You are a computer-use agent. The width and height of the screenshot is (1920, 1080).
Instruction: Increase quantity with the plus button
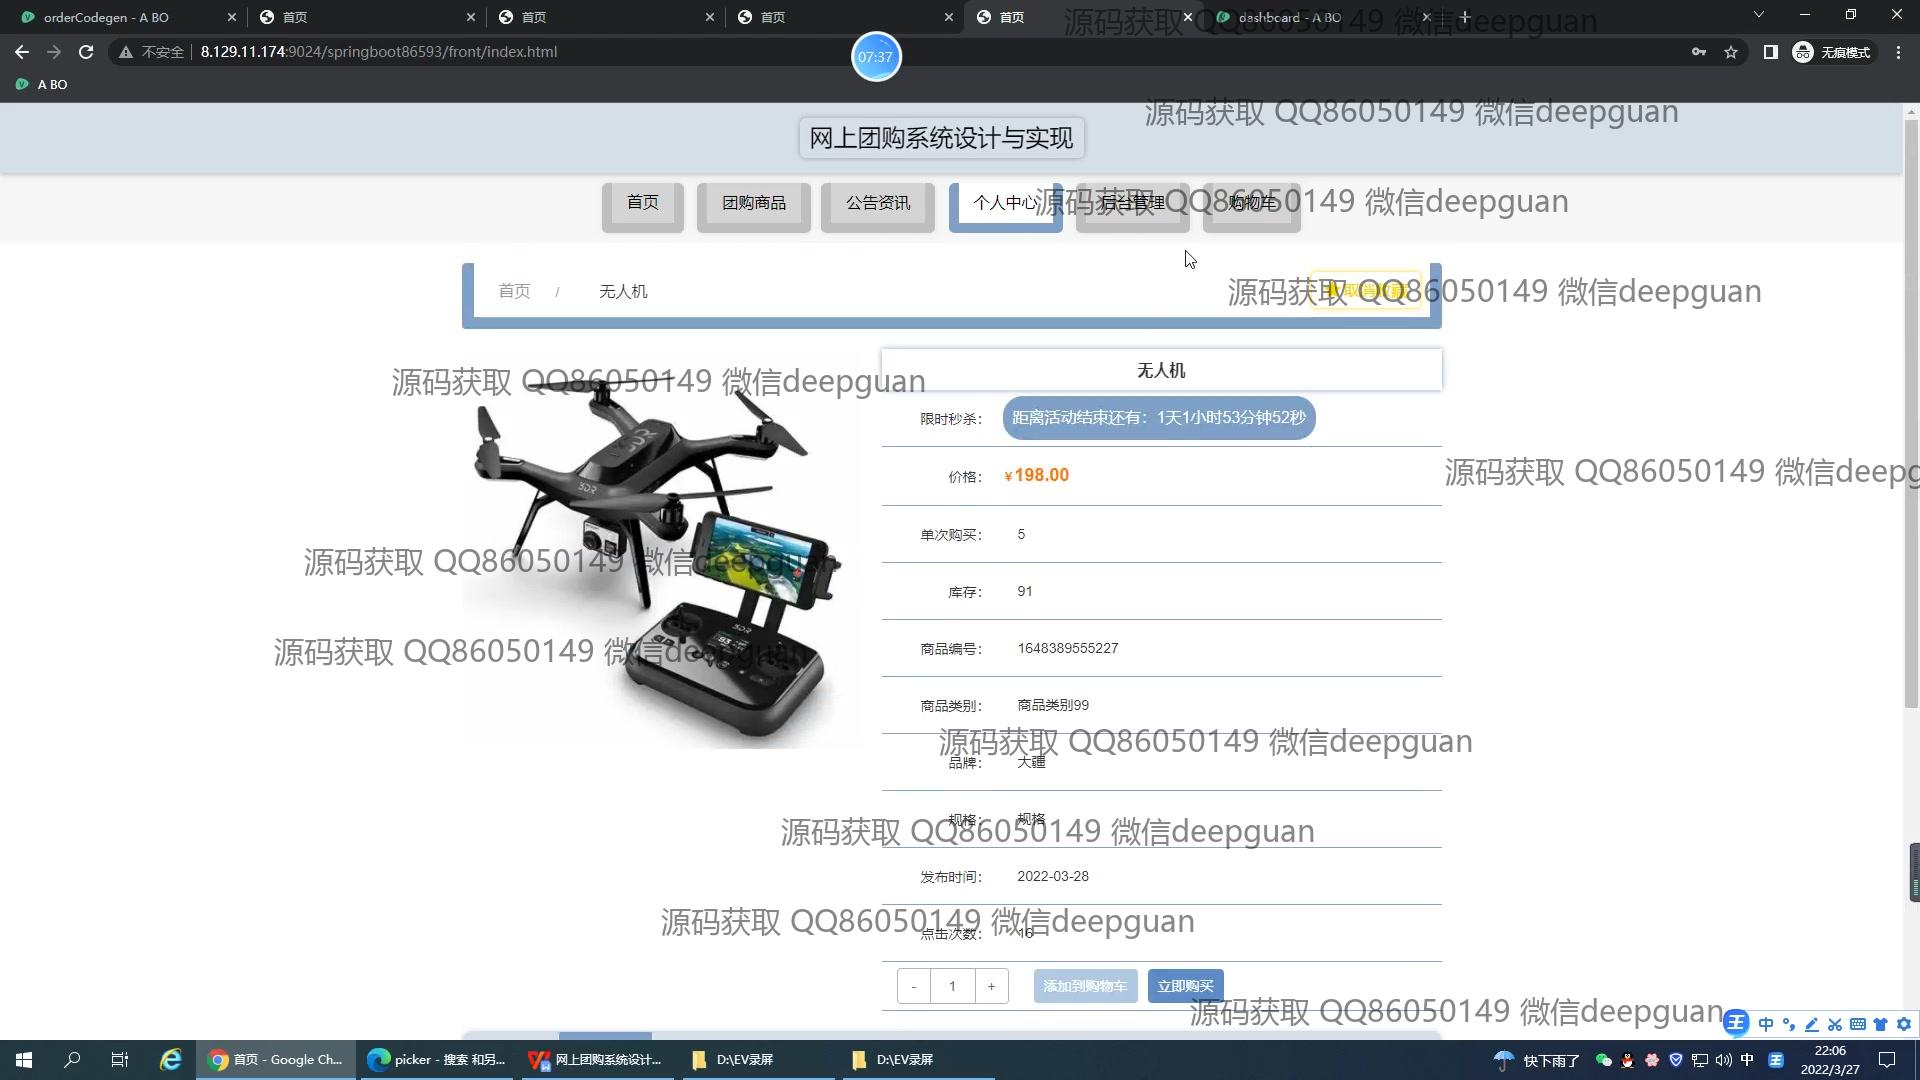click(x=991, y=986)
